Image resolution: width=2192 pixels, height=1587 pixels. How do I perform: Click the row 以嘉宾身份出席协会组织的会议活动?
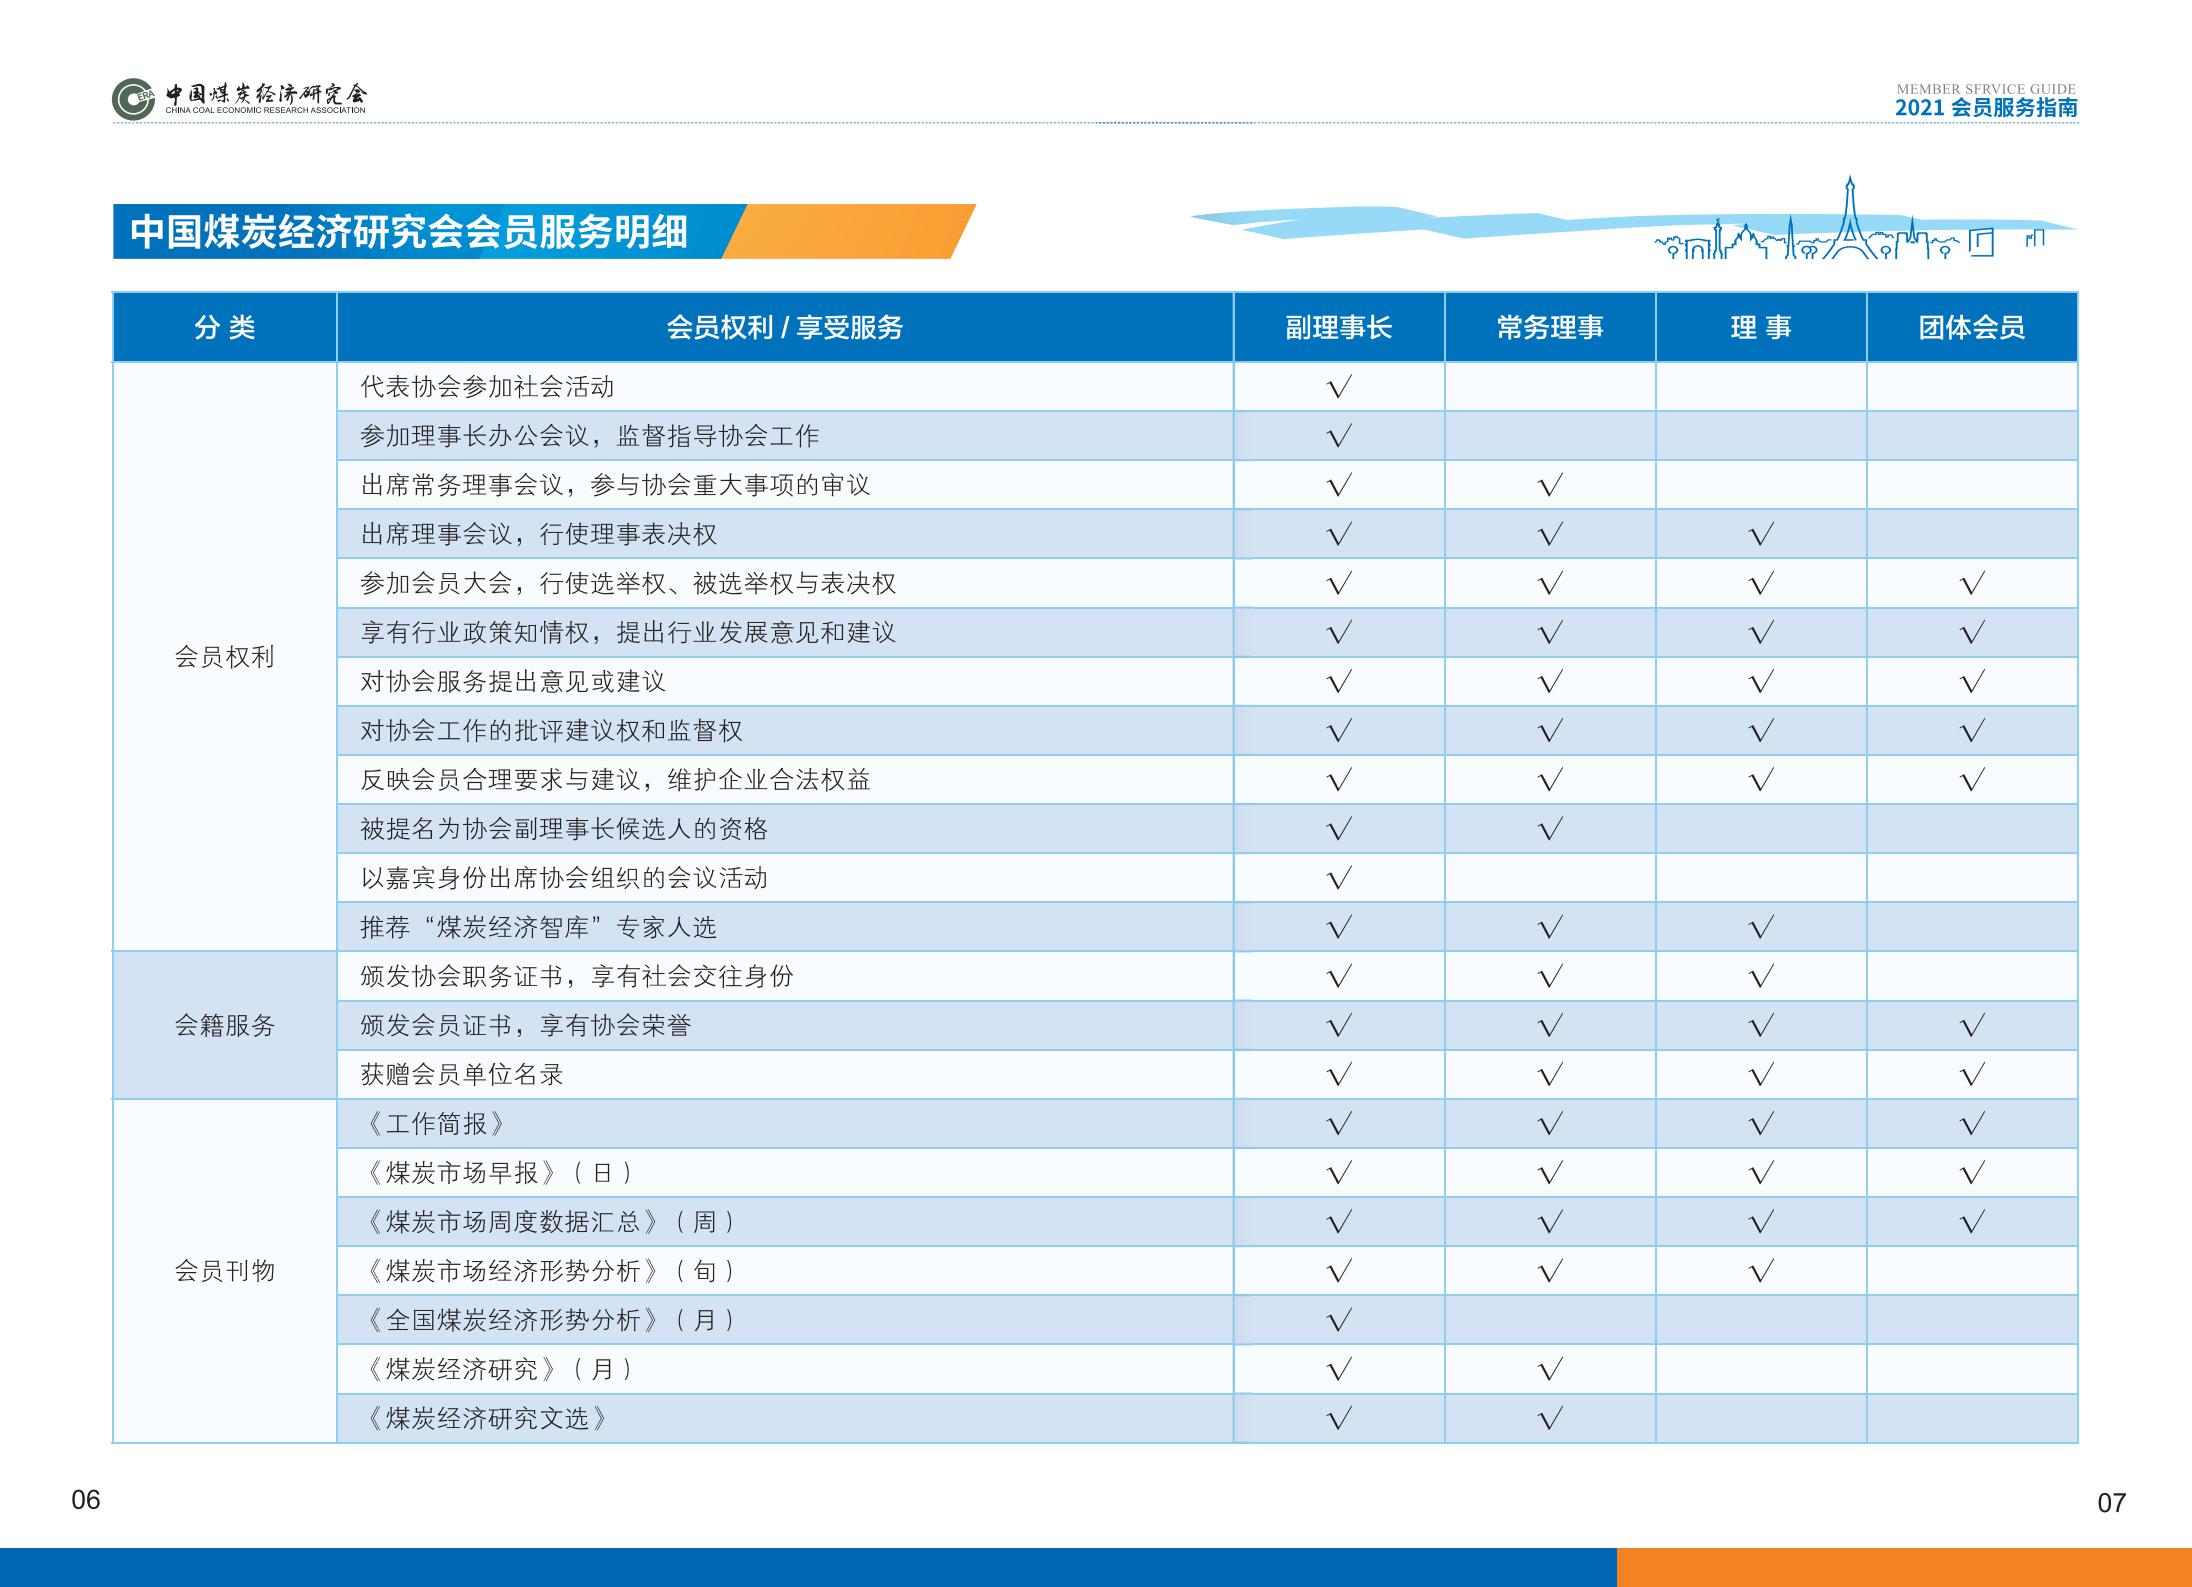pyautogui.click(x=1207, y=877)
